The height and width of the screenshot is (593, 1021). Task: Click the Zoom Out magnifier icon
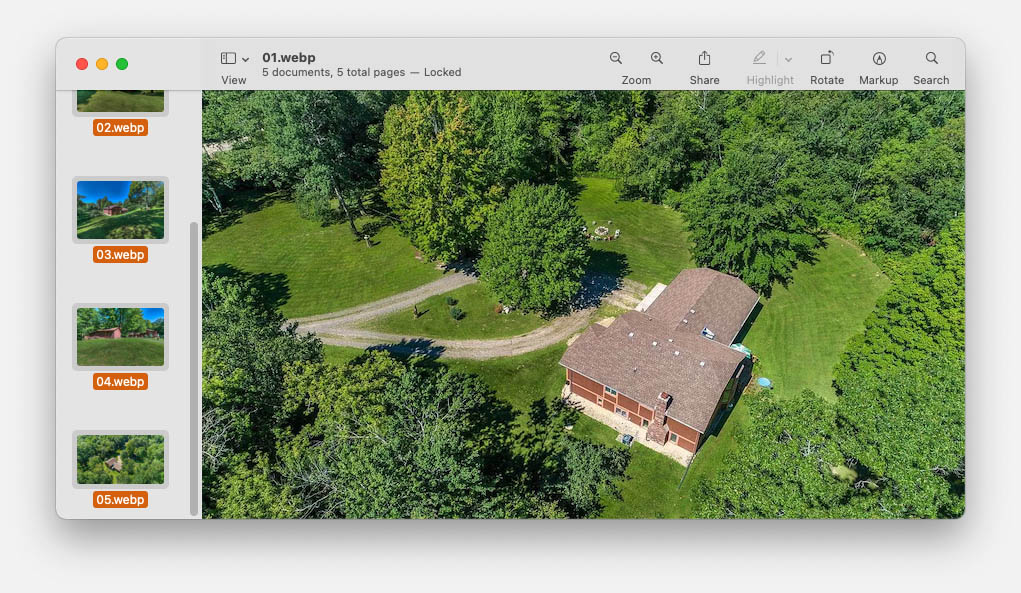pyautogui.click(x=616, y=59)
